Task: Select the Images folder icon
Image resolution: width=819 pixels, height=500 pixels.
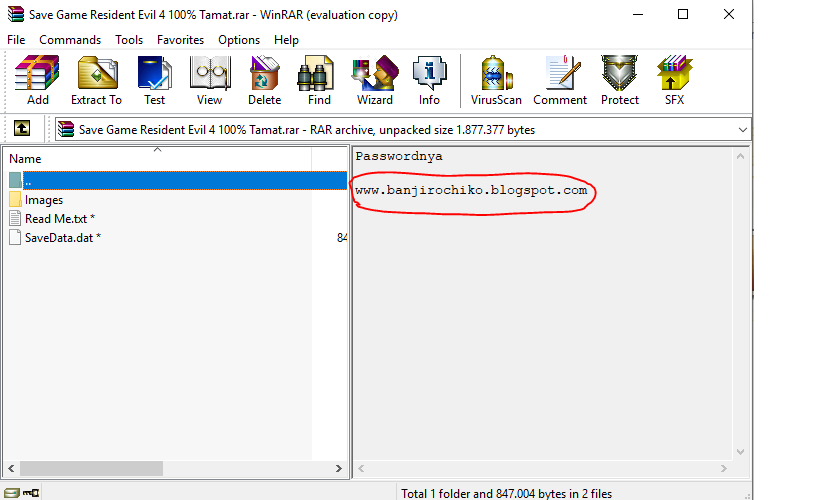Action: (15, 200)
